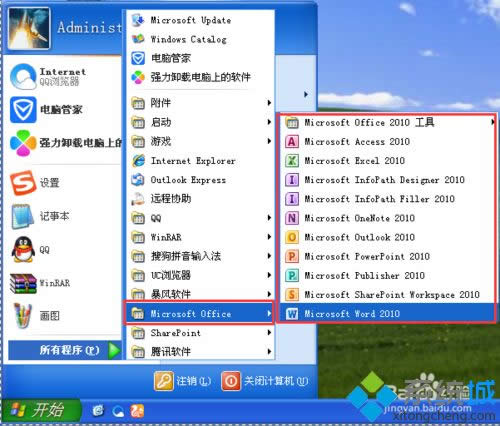Click the Microsoft PowerPoint 2010 icon
The image size is (500, 426).
292,256
